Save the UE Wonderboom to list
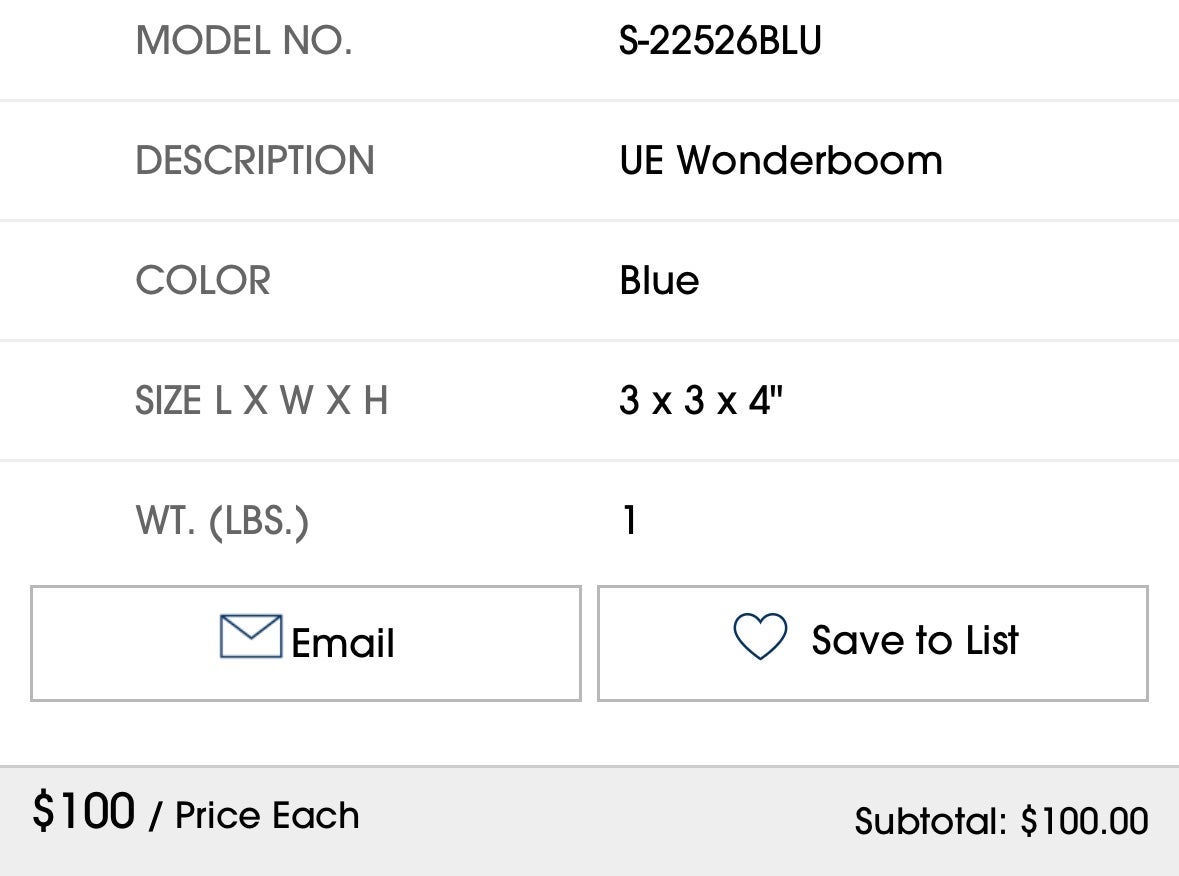 [873, 644]
